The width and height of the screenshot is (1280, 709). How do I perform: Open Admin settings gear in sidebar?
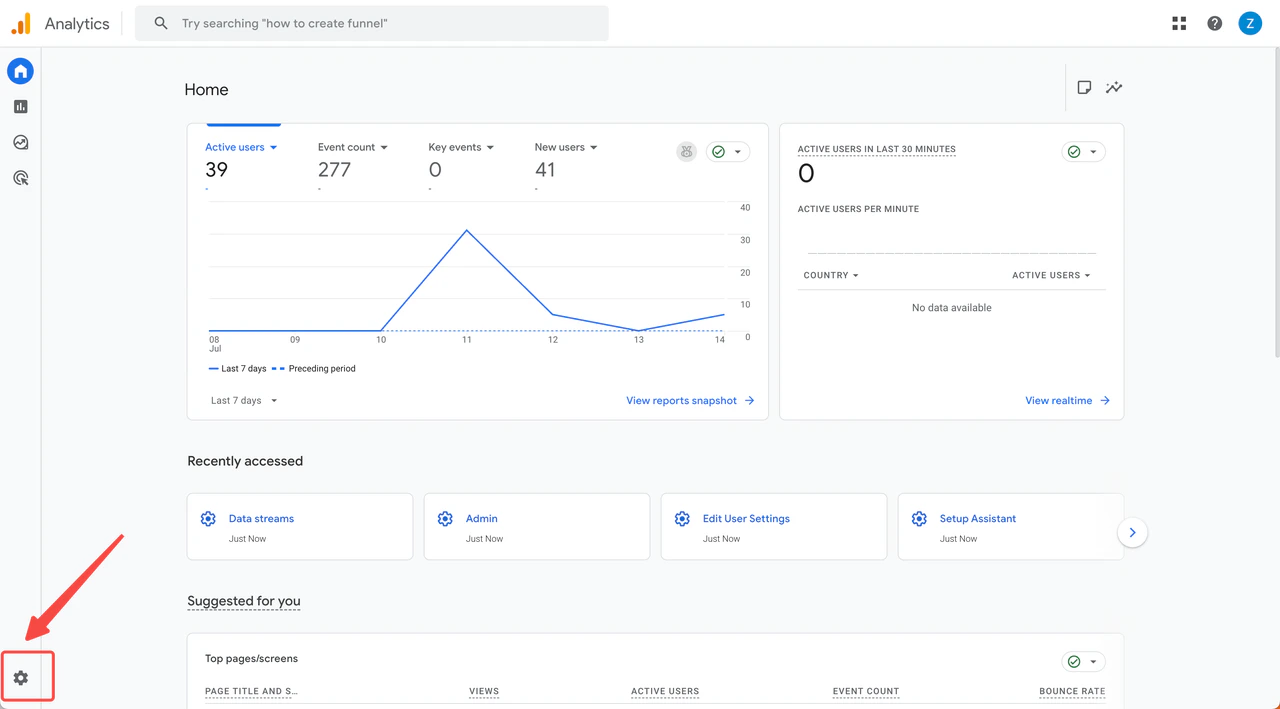coord(21,678)
